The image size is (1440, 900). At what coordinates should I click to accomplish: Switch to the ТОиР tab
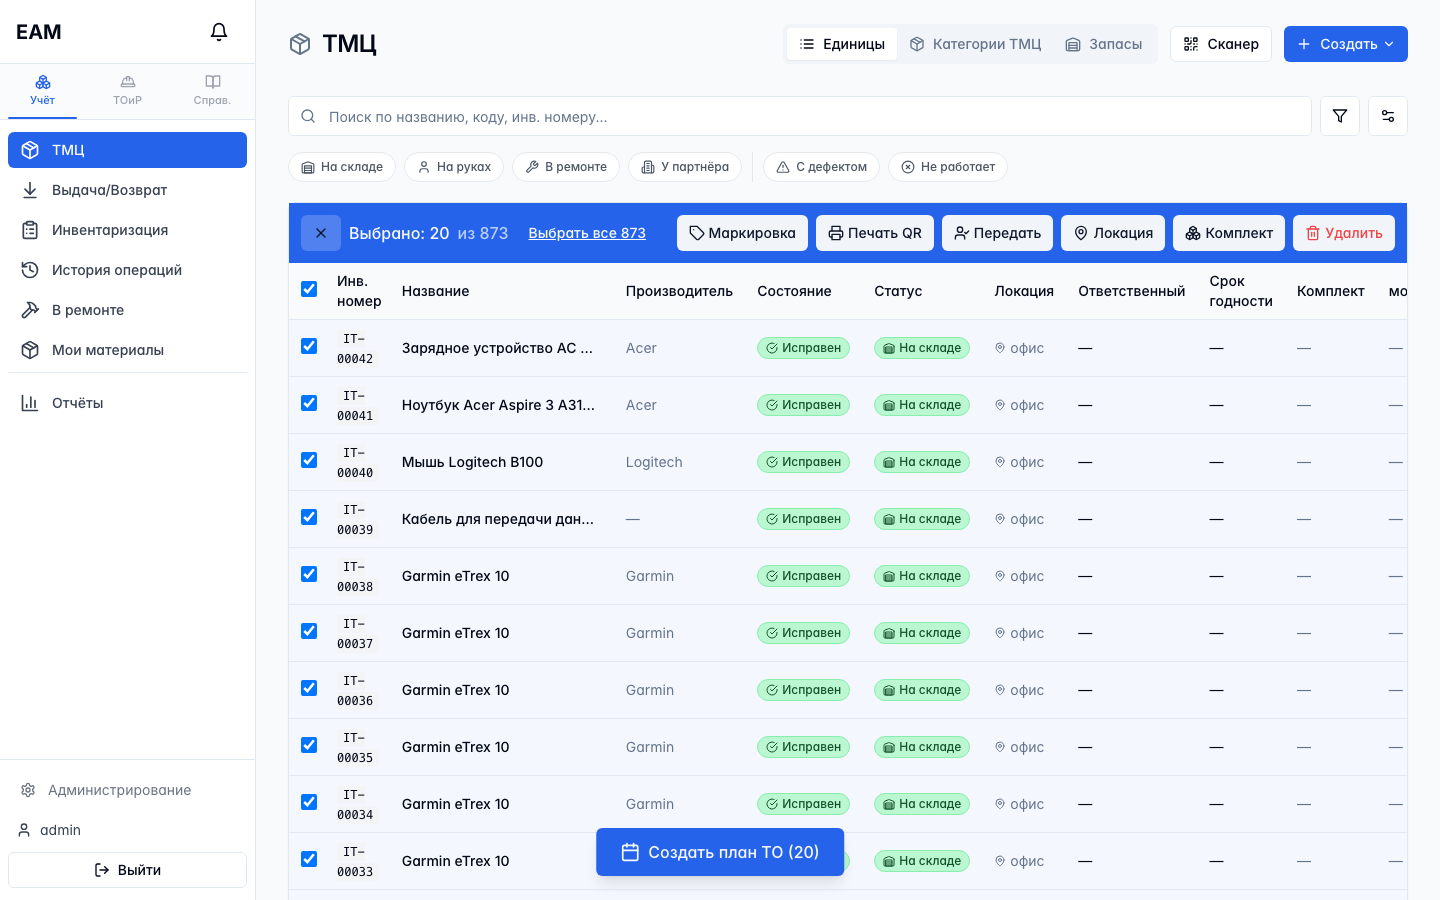pyautogui.click(x=127, y=90)
